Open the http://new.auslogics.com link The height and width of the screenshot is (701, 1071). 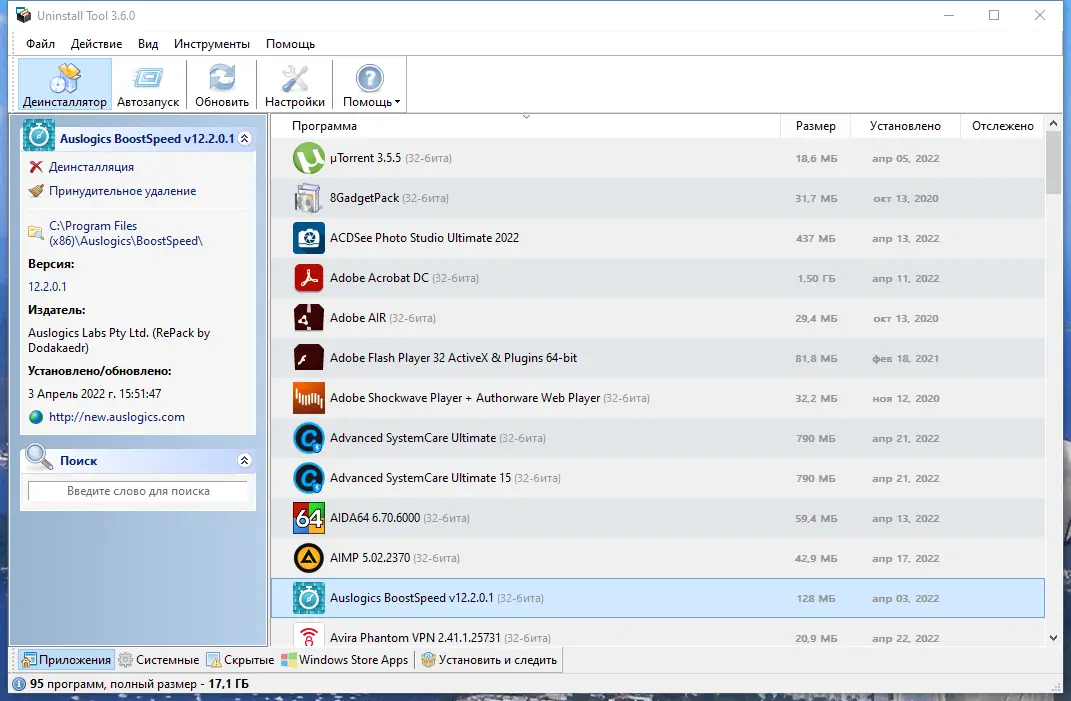[x=117, y=417]
